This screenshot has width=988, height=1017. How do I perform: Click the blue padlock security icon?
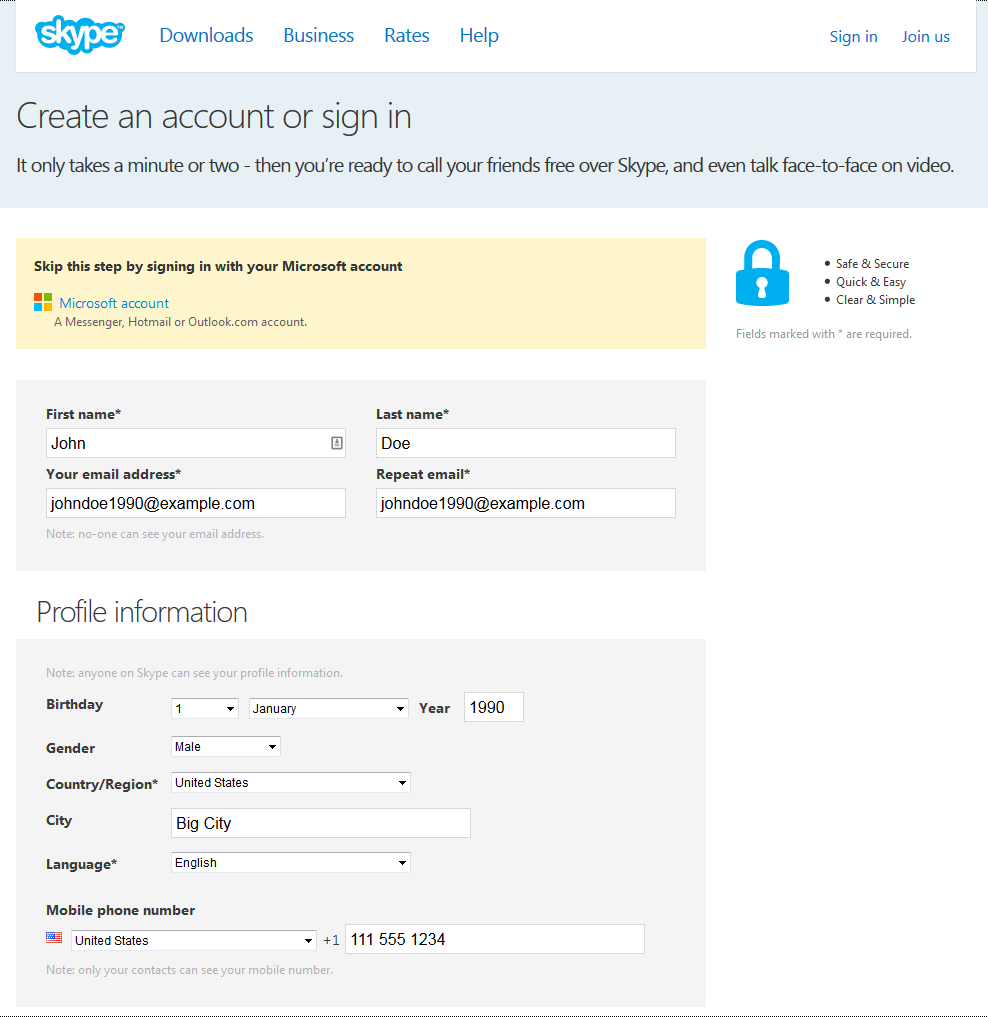point(762,273)
